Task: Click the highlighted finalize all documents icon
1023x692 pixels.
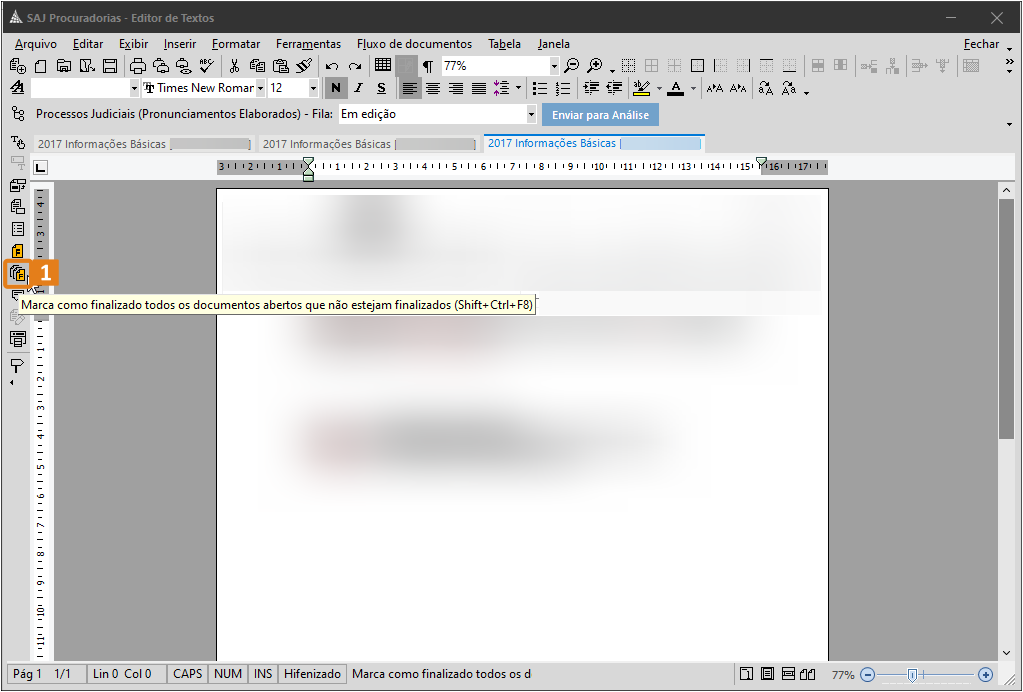Action: click(x=18, y=272)
